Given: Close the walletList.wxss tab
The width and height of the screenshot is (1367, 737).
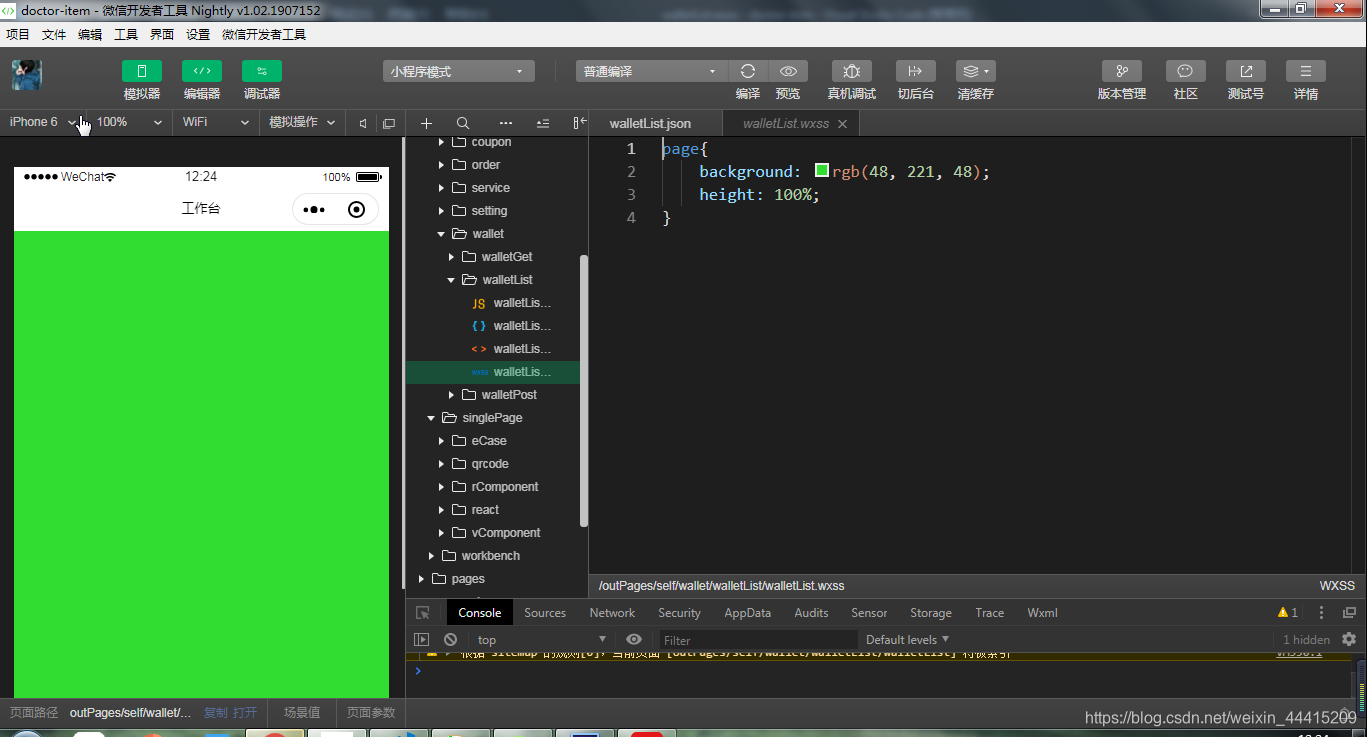Looking at the screenshot, I should click(x=842, y=124).
